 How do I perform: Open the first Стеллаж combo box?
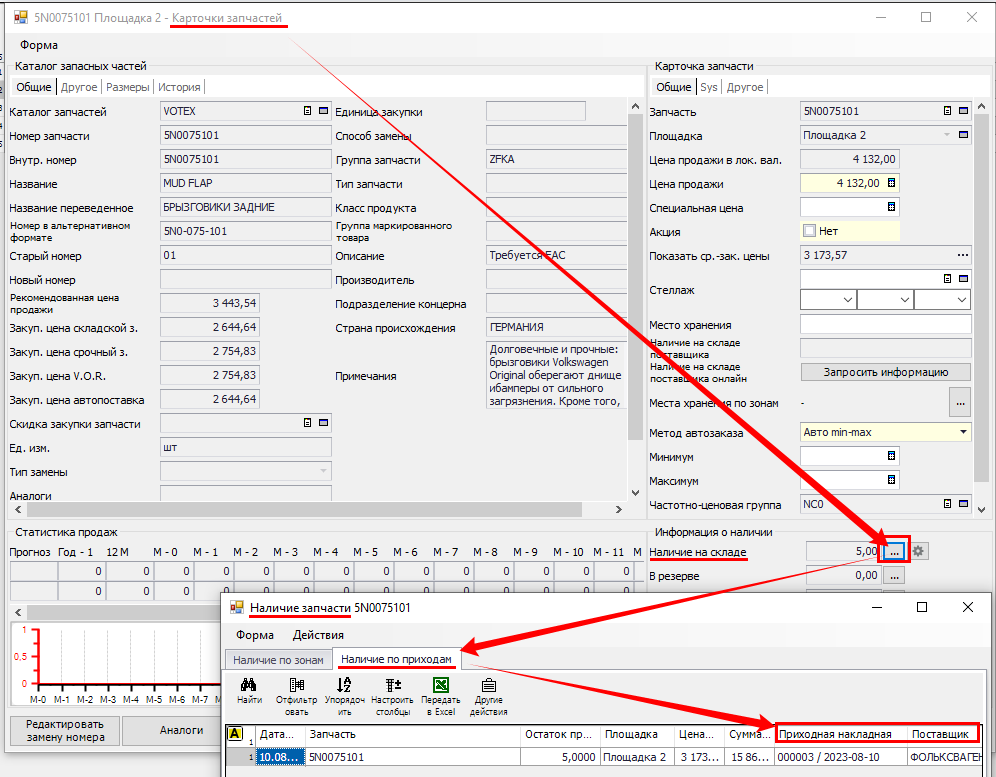pos(828,300)
